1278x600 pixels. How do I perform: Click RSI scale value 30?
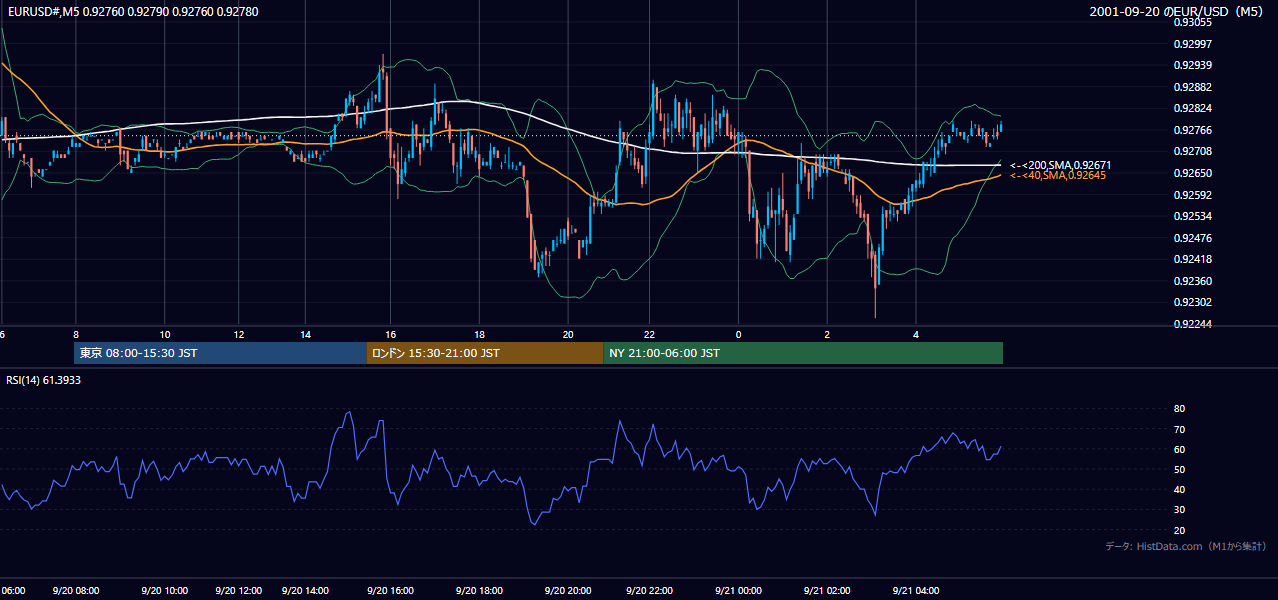(1179, 510)
